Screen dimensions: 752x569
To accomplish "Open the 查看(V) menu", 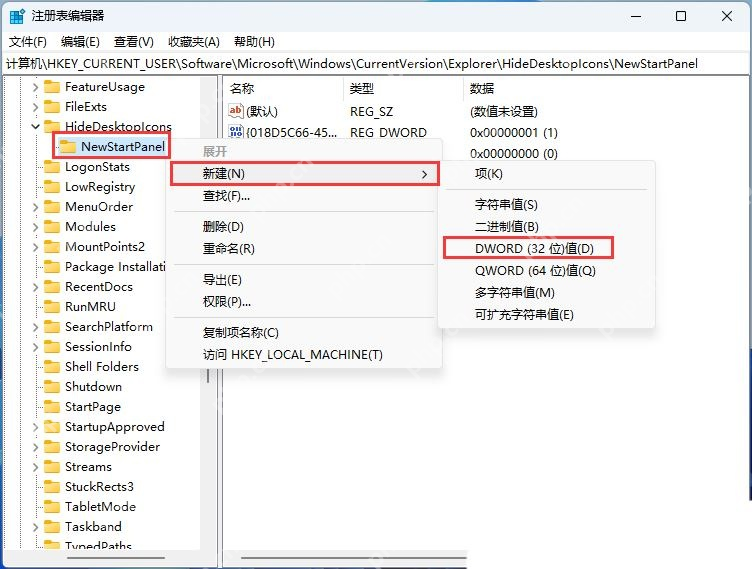I will point(133,42).
